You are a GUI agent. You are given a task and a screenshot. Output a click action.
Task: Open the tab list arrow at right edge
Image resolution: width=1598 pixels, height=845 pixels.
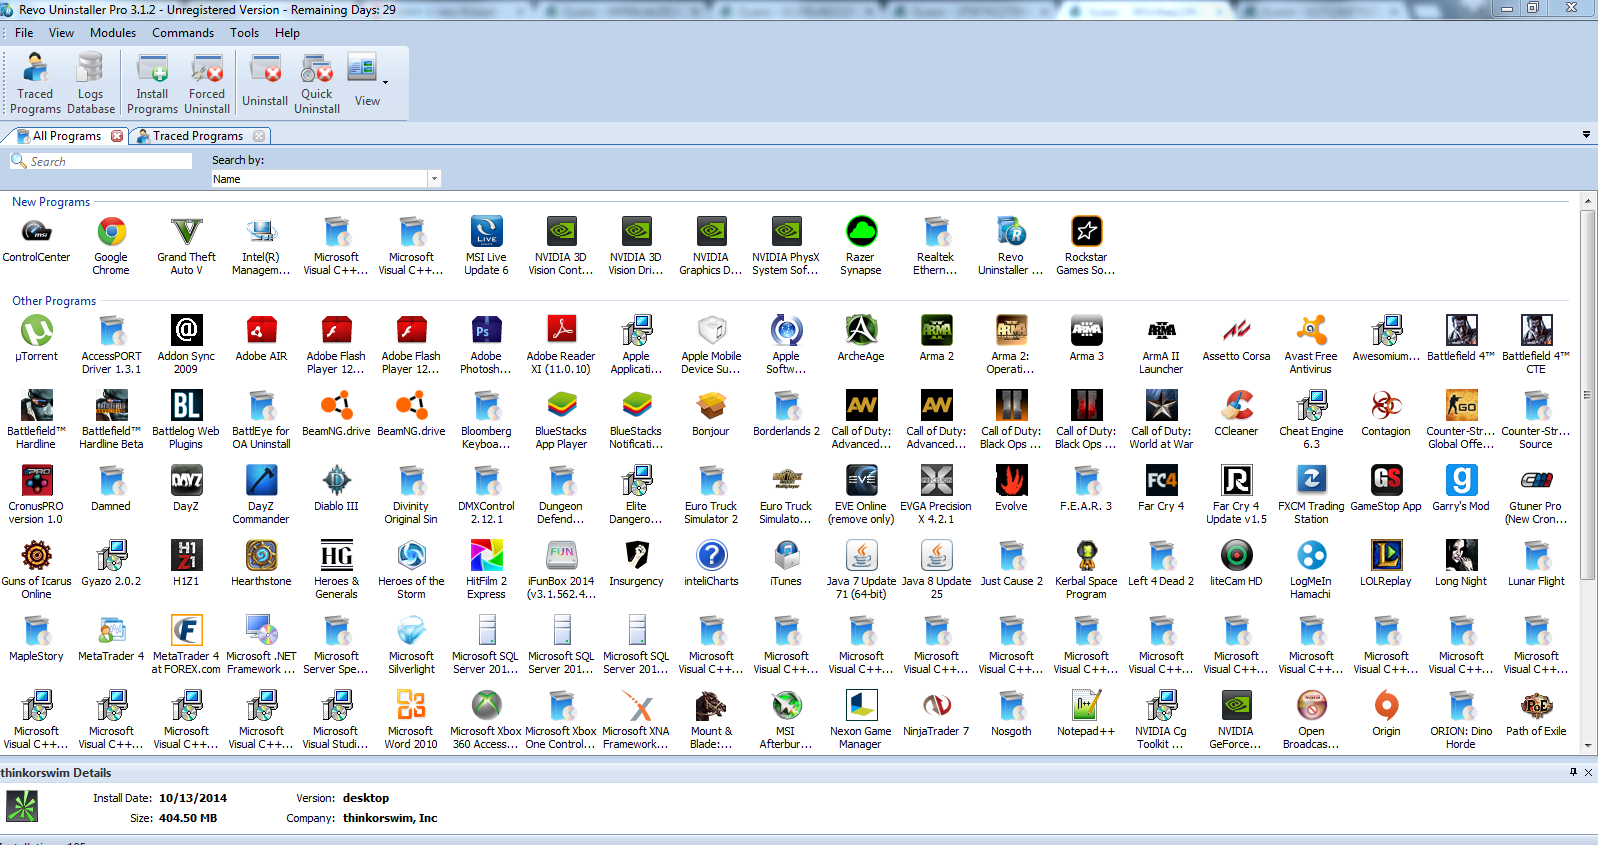[x=1586, y=134]
